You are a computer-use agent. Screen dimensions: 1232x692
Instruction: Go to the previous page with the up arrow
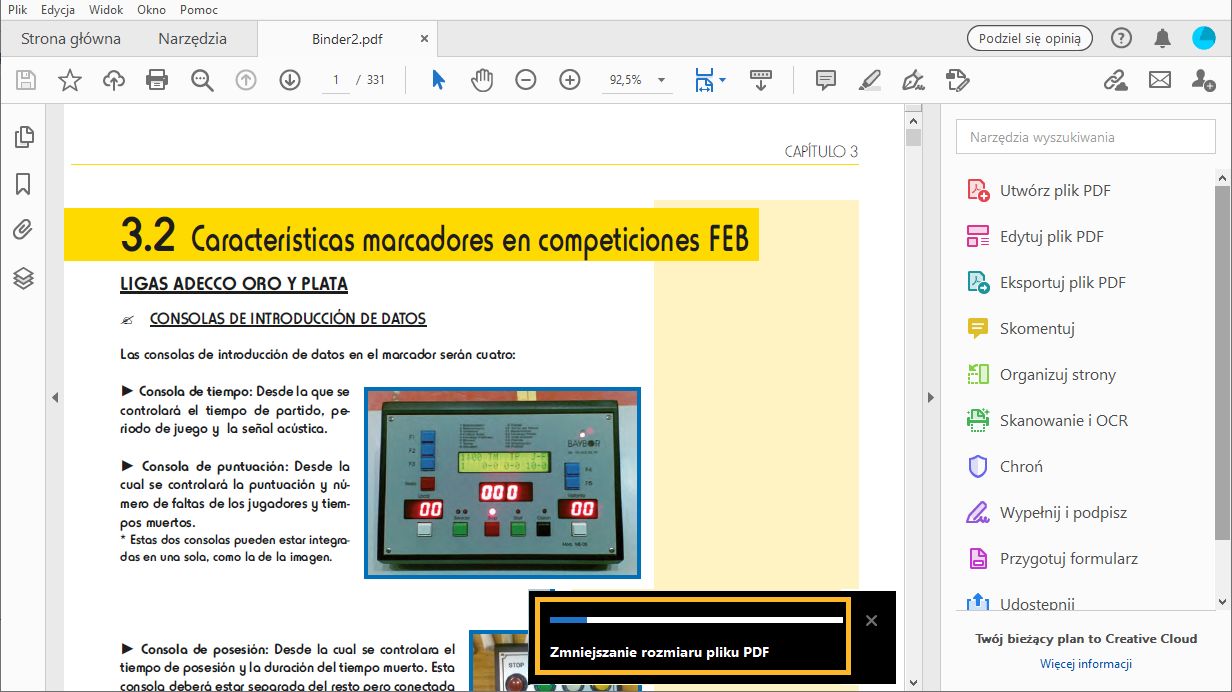tap(246, 80)
